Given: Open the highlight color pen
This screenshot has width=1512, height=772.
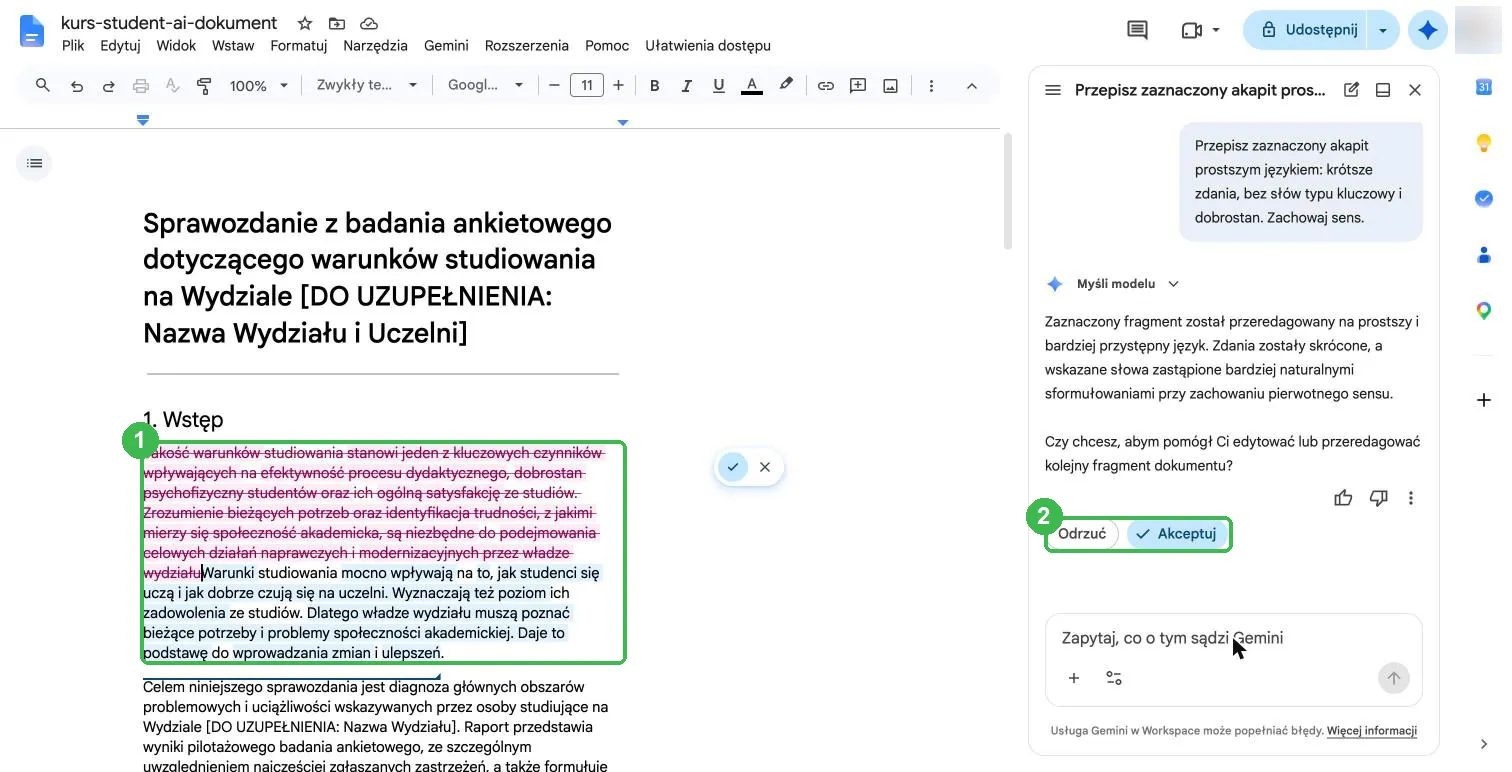Looking at the screenshot, I should [786, 86].
